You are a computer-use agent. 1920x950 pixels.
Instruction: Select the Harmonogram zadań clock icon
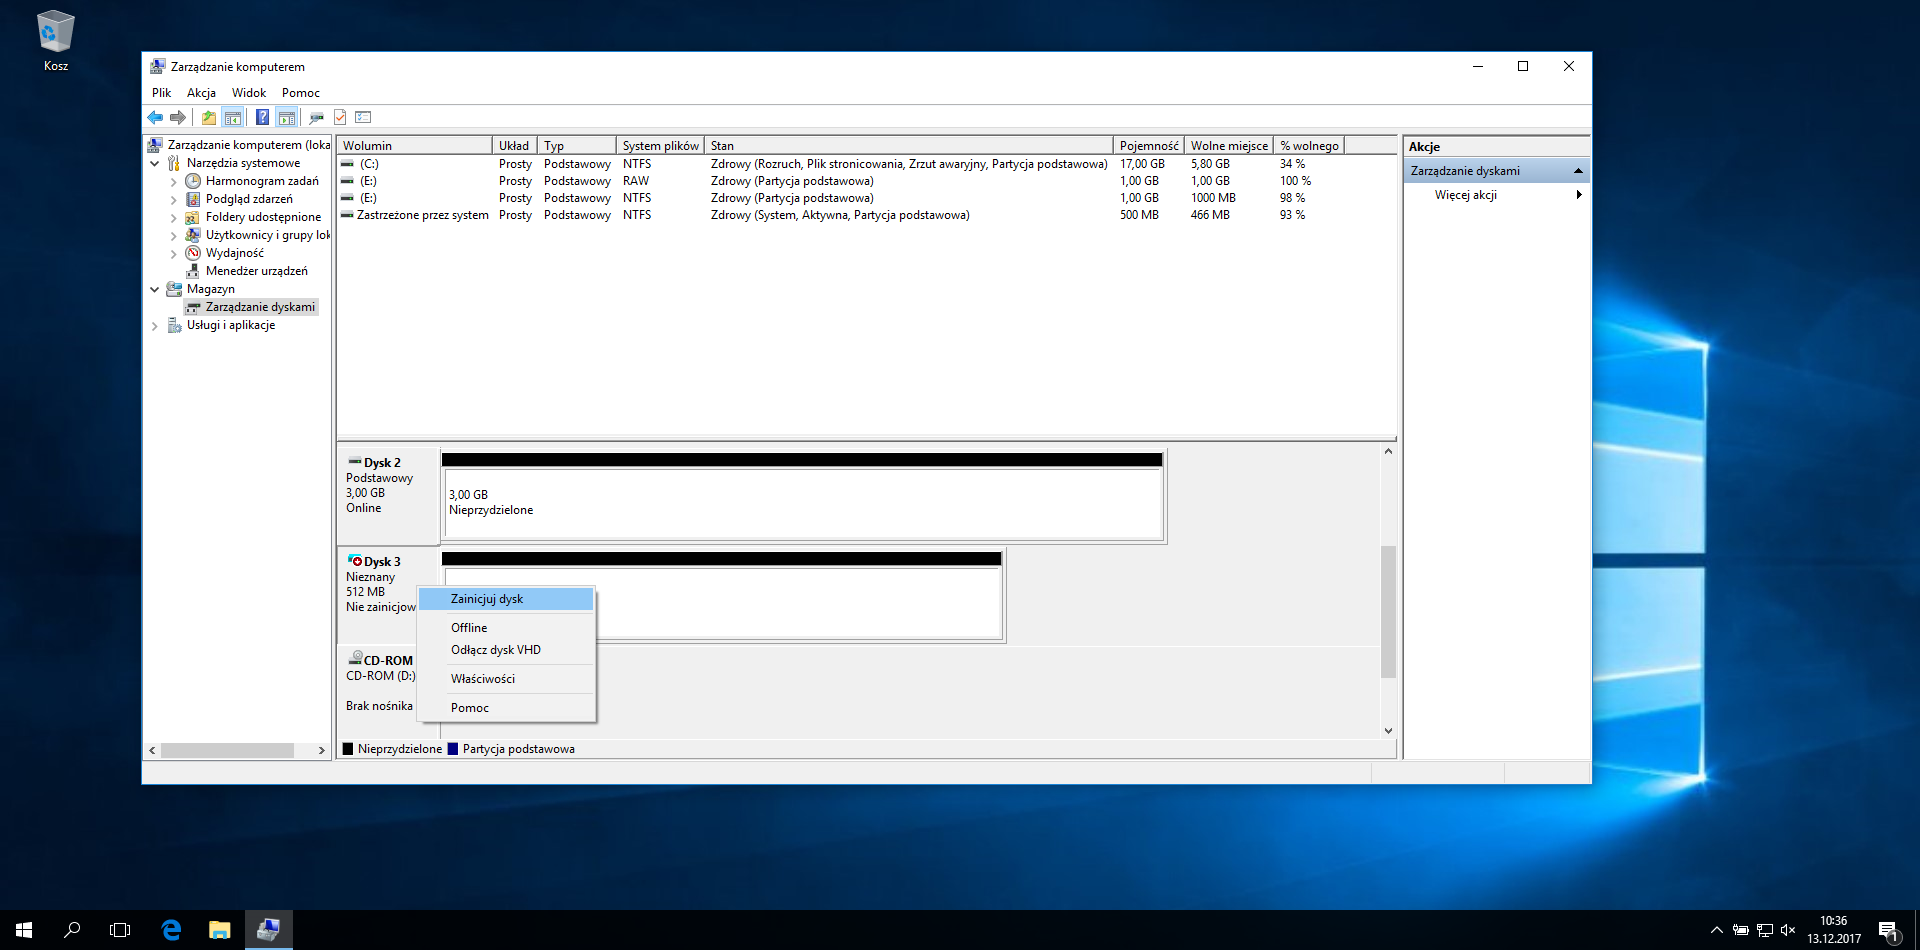(193, 181)
